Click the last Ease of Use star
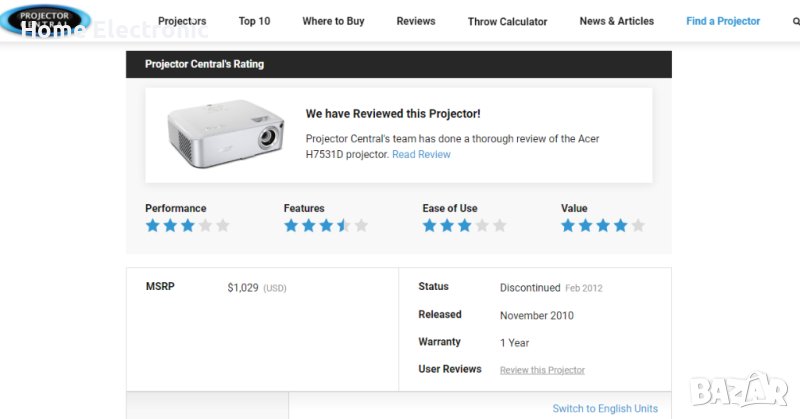The width and height of the screenshot is (800, 419). pos(499,226)
